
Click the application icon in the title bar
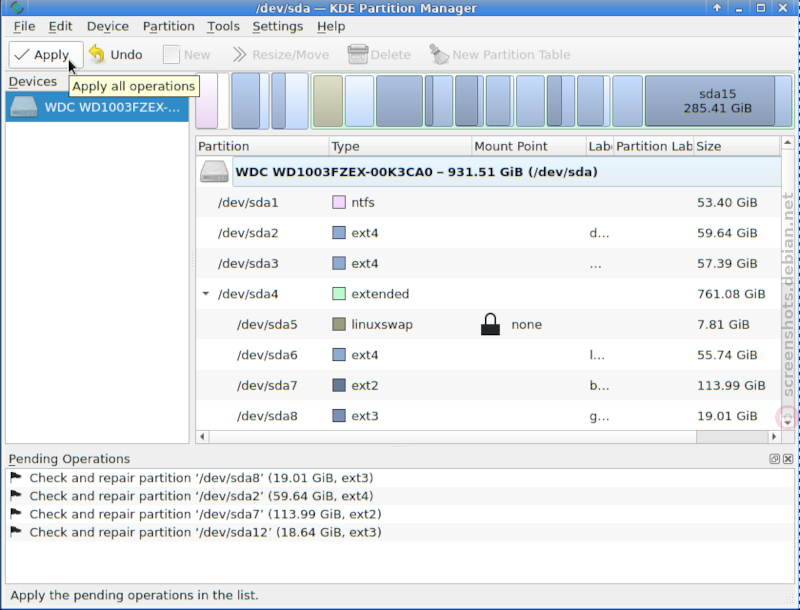(x=17, y=7)
